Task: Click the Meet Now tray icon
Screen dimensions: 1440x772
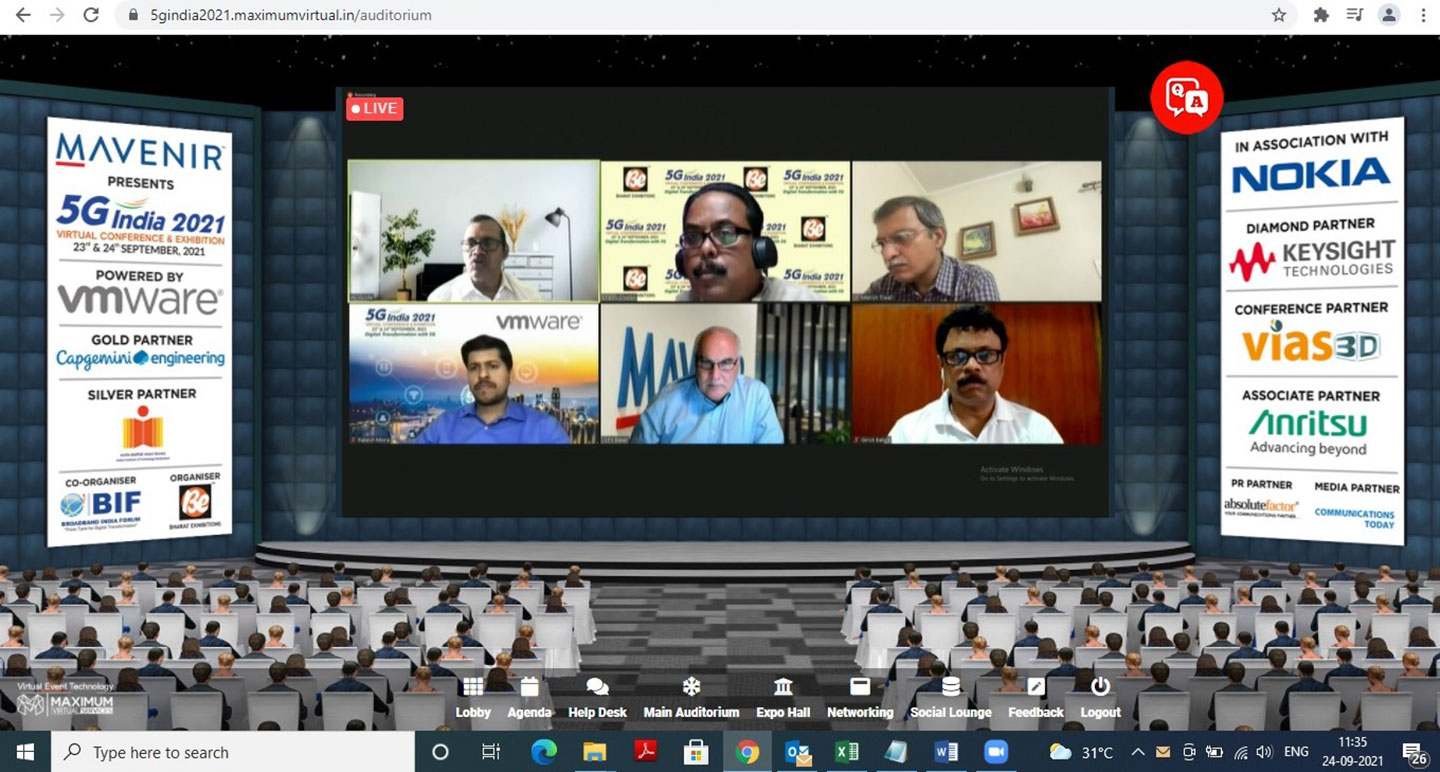Action: (1189, 752)
